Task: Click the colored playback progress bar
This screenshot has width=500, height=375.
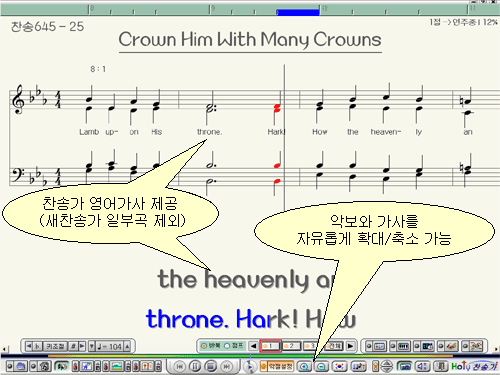Action: pos(250,356)
